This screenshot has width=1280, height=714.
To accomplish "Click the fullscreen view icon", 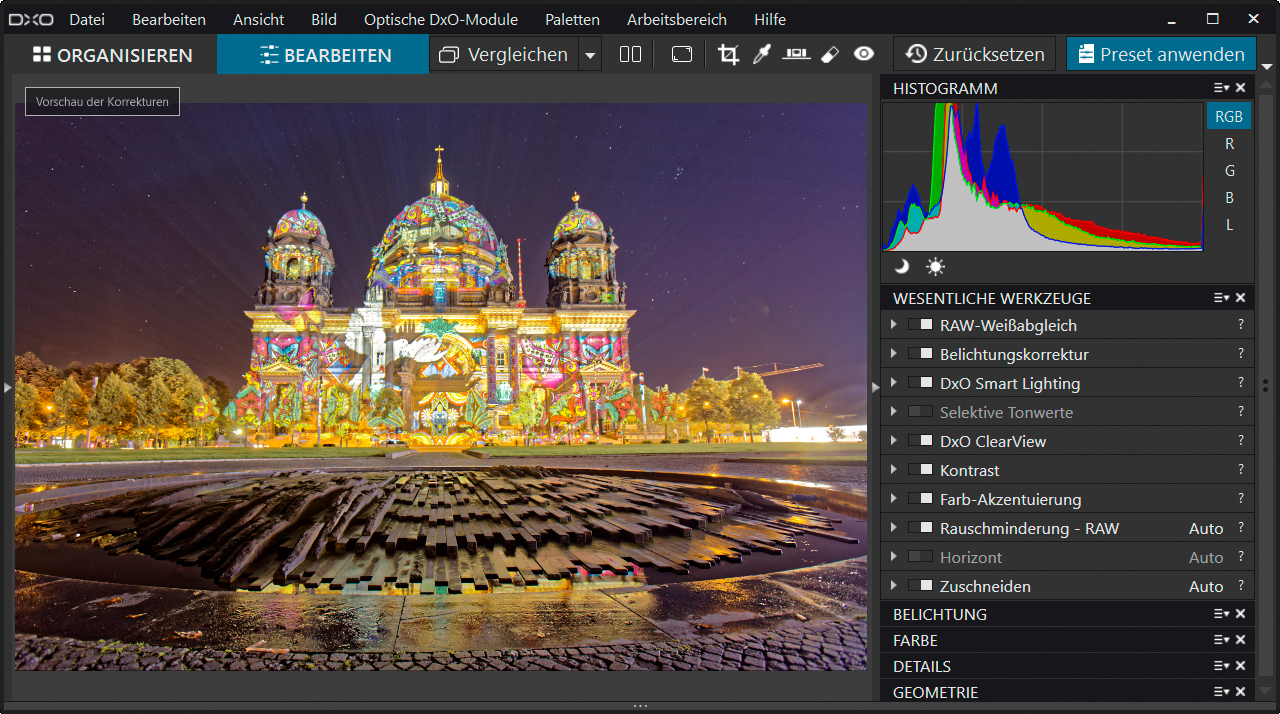I will [682, 55].
